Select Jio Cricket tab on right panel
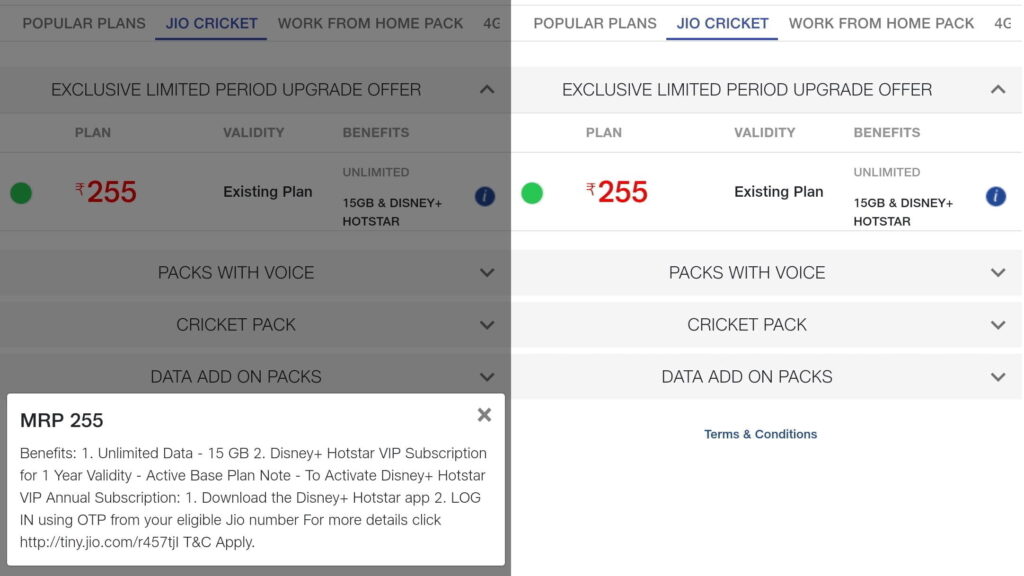 point(722,24)
